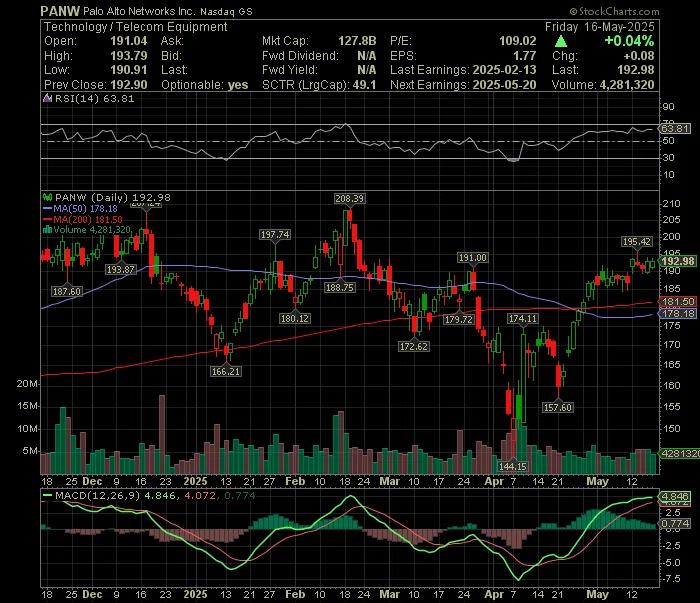Click the 208.39 high price label
This screenshot has width=700, height=603.
[350, 198]
